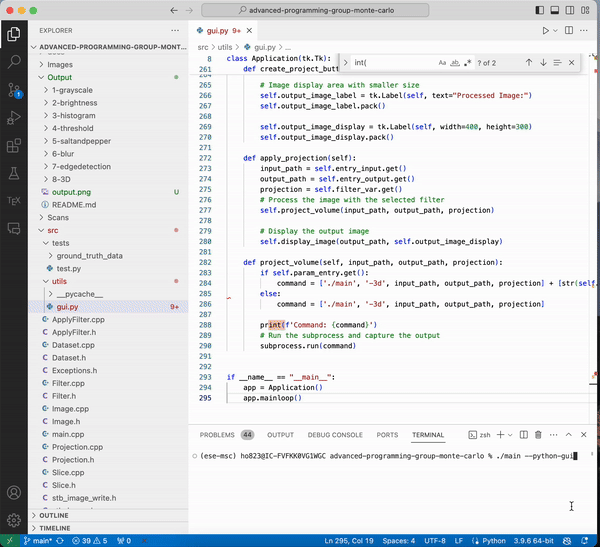Close the gui.py editor tab
This screenshot has width=600, height=547.
(x=249, y=31)
